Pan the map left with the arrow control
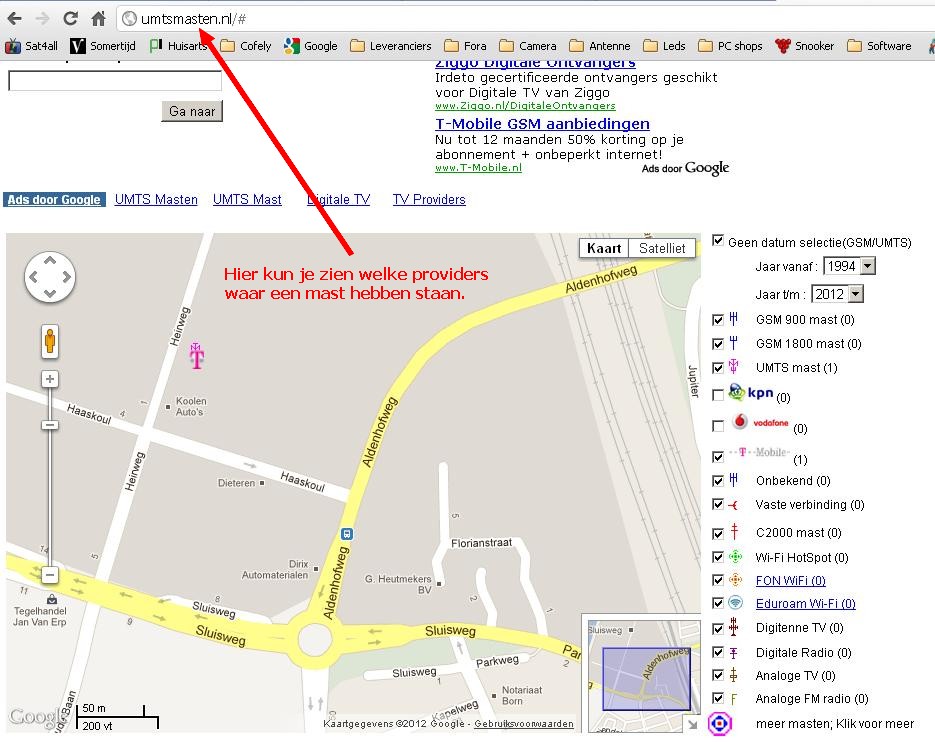Viewport: 935px width, 742px height. point(33,277)
